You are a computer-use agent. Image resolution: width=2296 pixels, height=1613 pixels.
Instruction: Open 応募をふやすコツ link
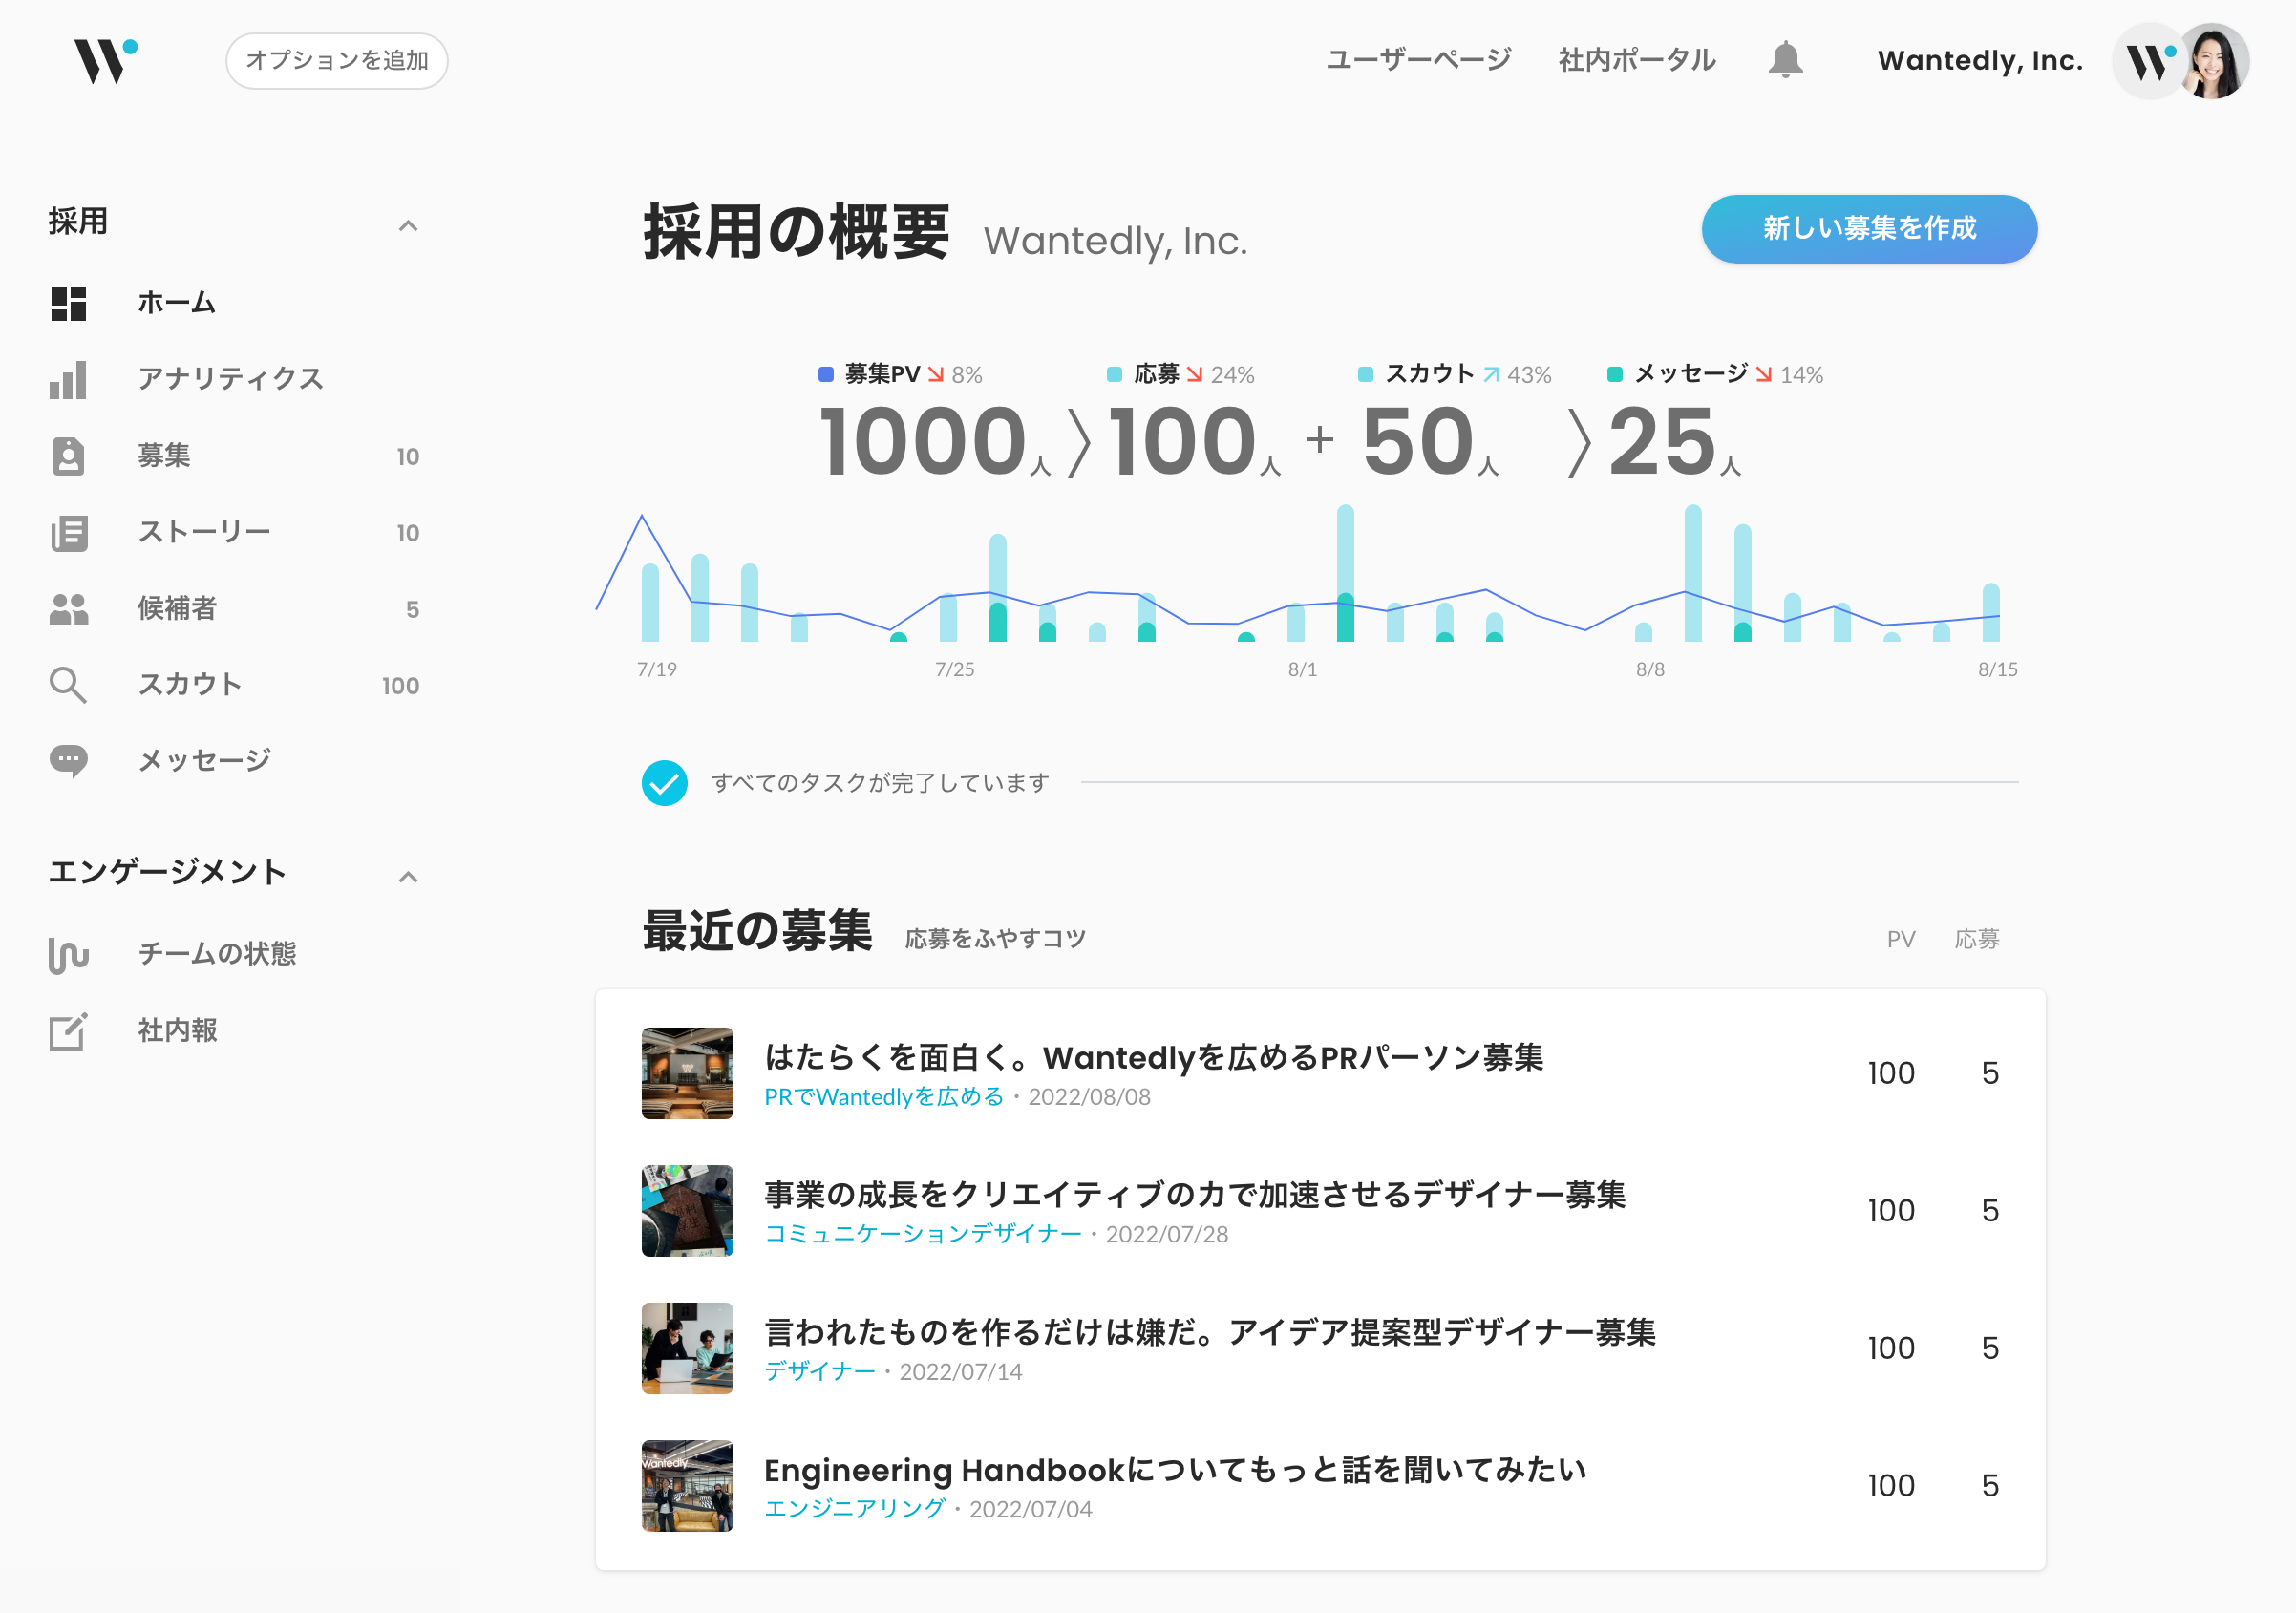tap(995, 939)
